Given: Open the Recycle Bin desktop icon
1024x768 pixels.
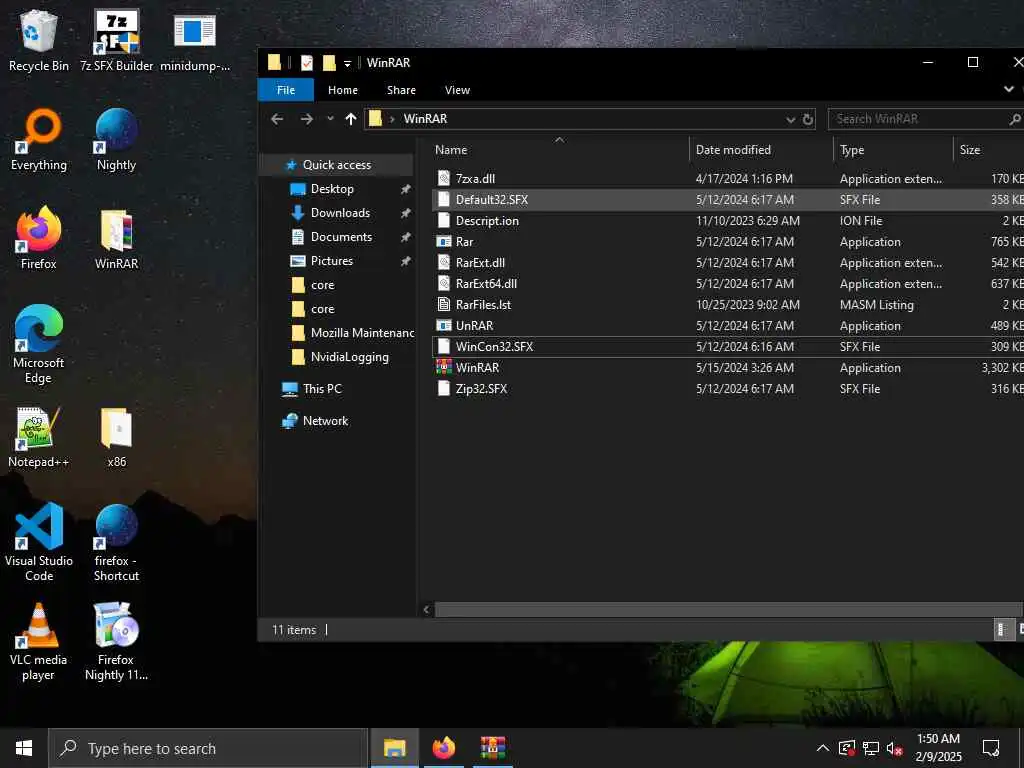Looking at the screenshot, I should [x=39, y=40].
